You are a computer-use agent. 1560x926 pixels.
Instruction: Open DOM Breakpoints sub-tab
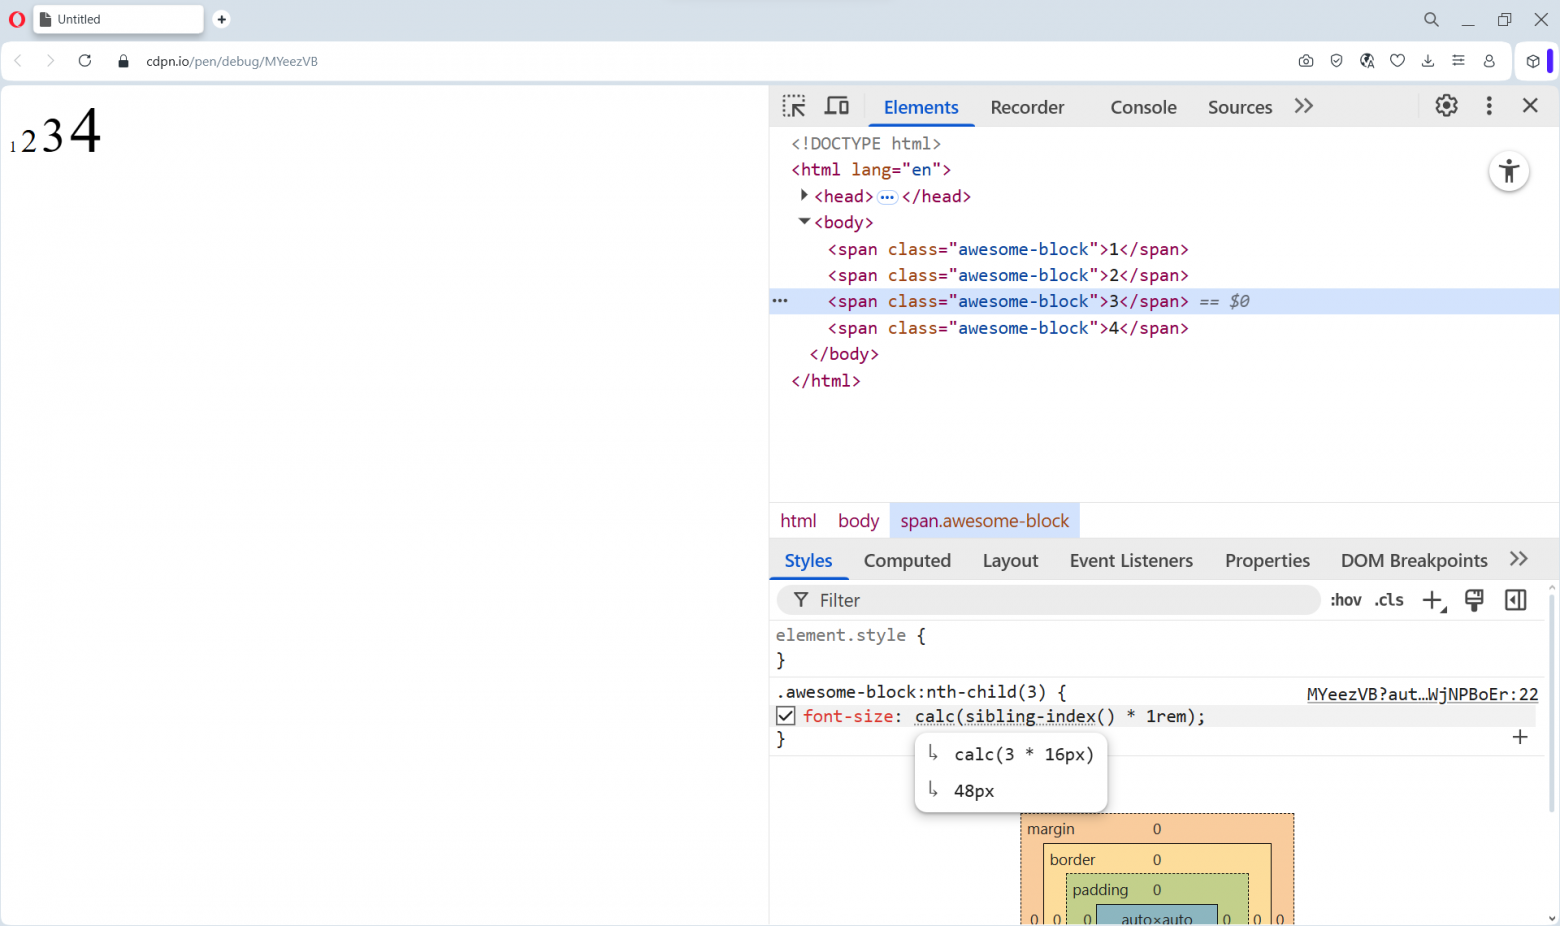[x=1414, y=561]
